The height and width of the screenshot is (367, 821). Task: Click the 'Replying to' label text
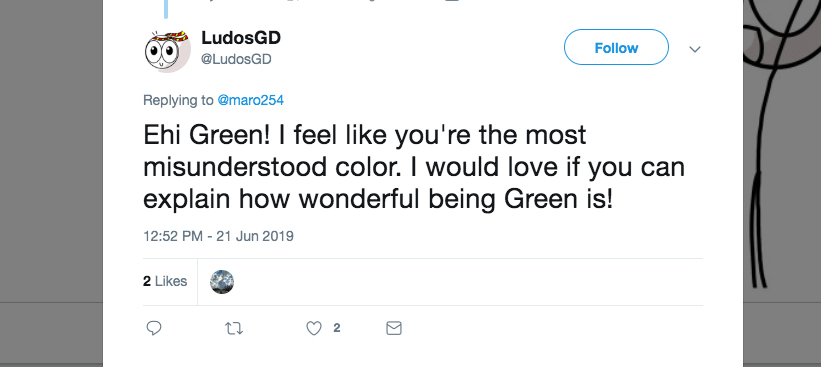click(x=178, y=100)
